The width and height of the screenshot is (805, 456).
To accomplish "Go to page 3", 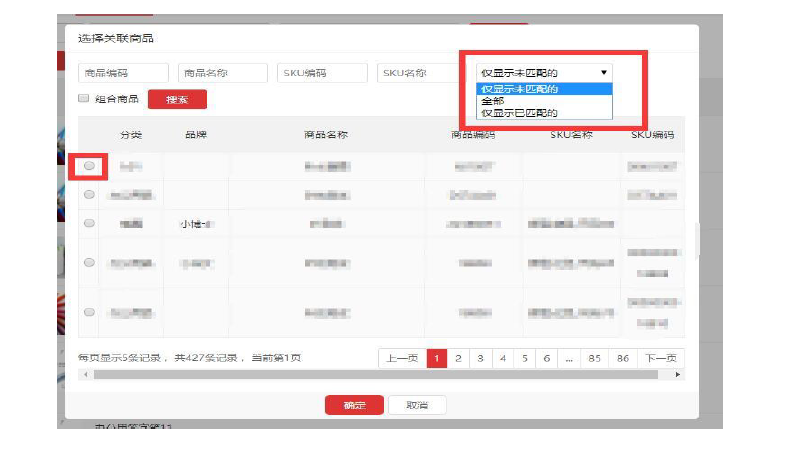I will pyautogui.click(x=481, y=358).
